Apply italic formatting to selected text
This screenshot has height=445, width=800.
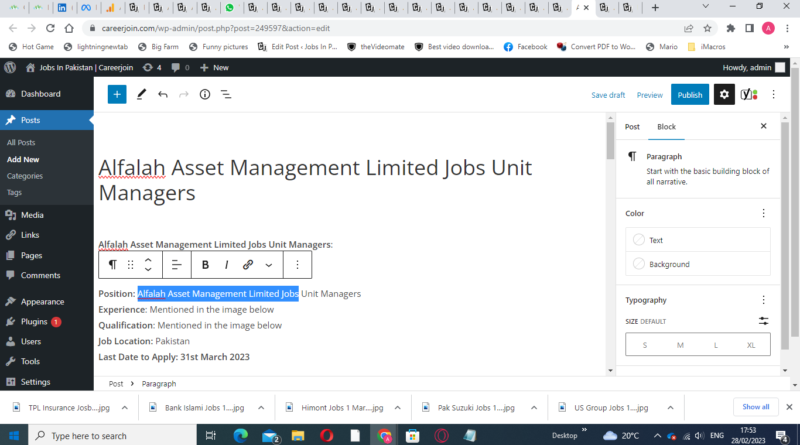pos(226,265)
